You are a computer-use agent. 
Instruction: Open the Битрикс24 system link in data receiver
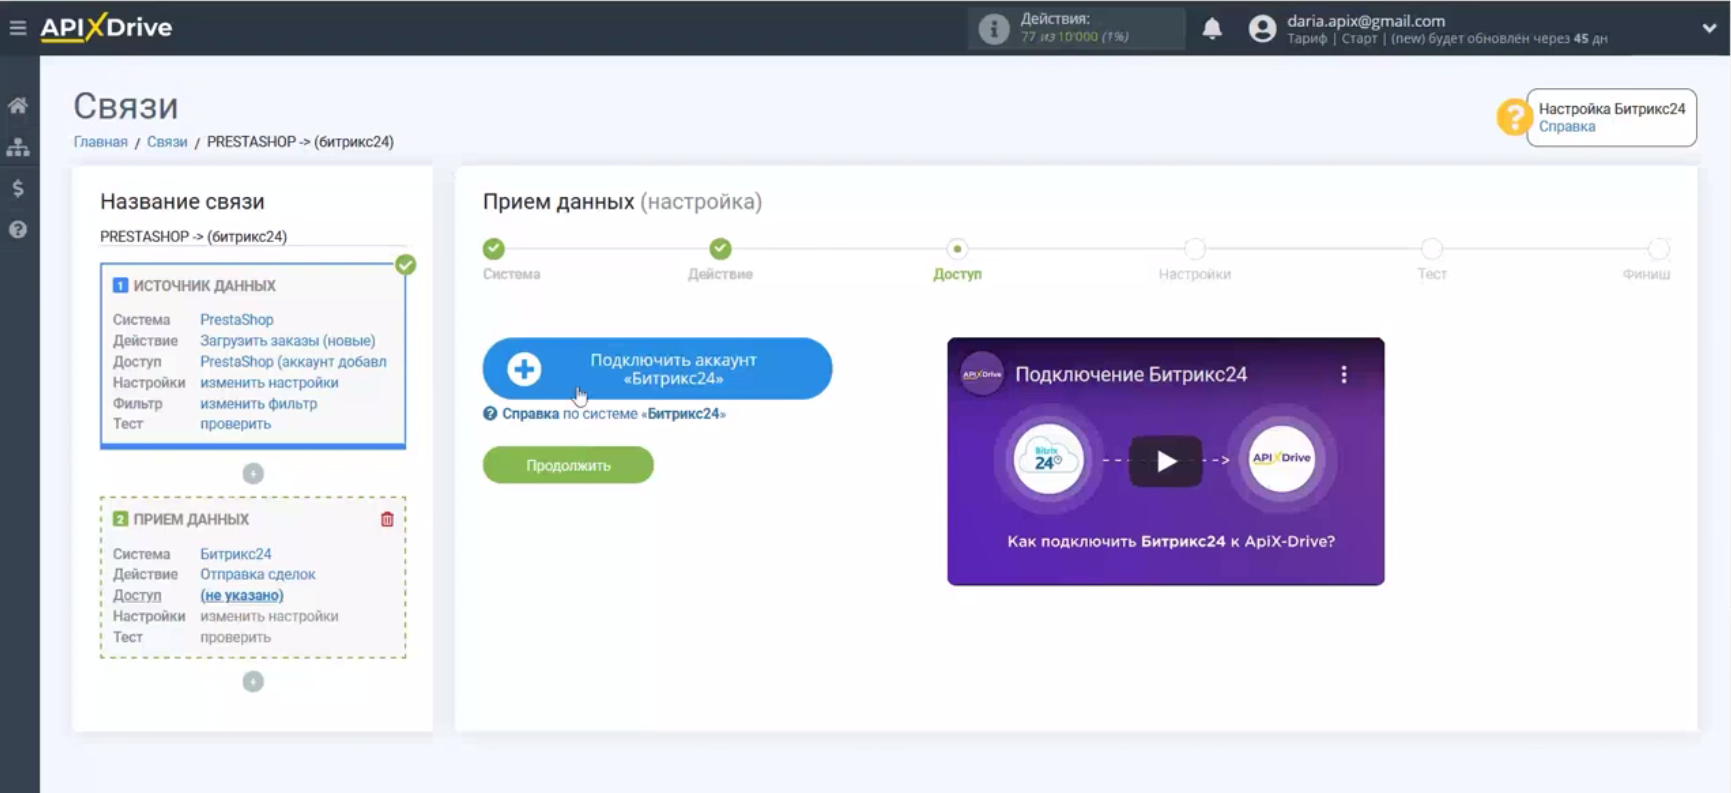point(235,554)
